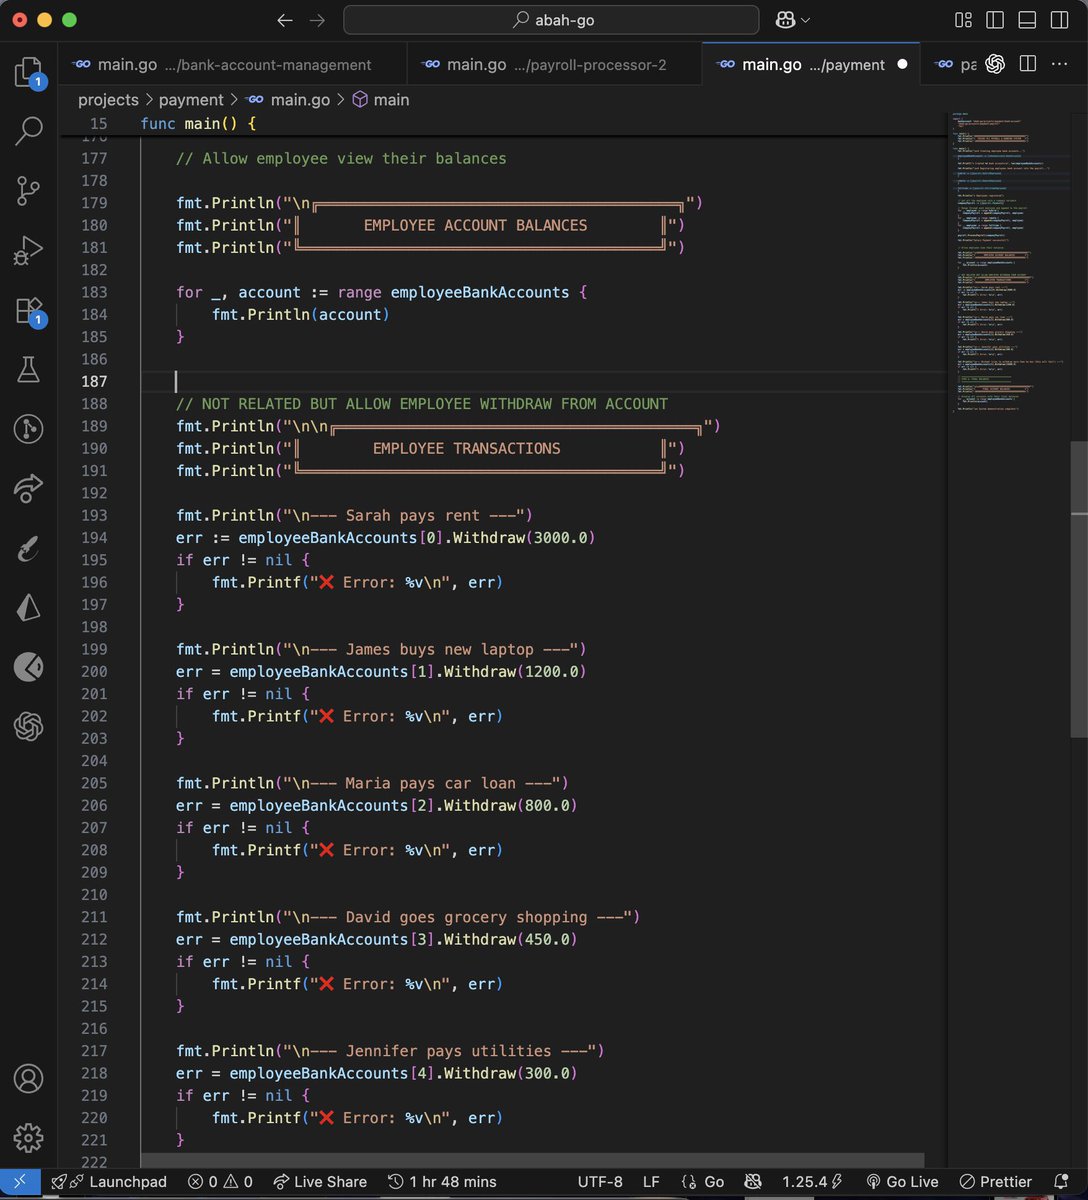The width and height of the screenshot is (1088, 1200).
Task: Click 'James buys new laptop' string
Action: (439, 649)
